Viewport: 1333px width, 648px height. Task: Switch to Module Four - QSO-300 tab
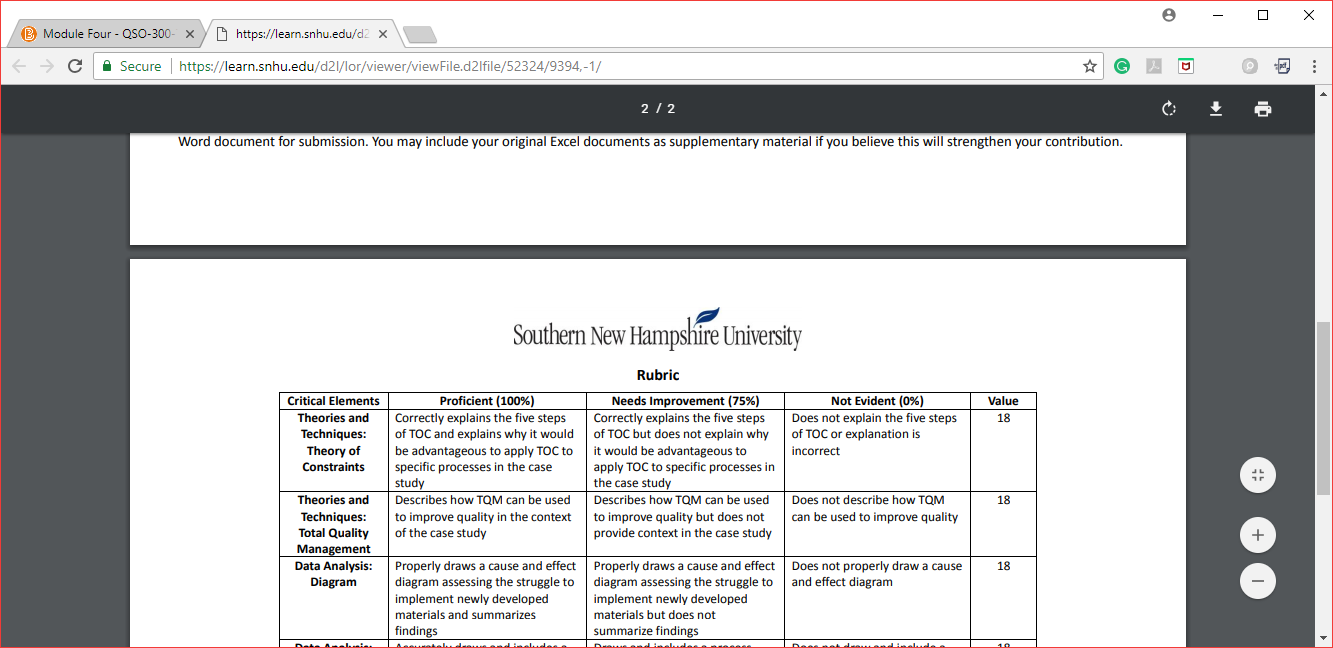(x=105, y=34)
